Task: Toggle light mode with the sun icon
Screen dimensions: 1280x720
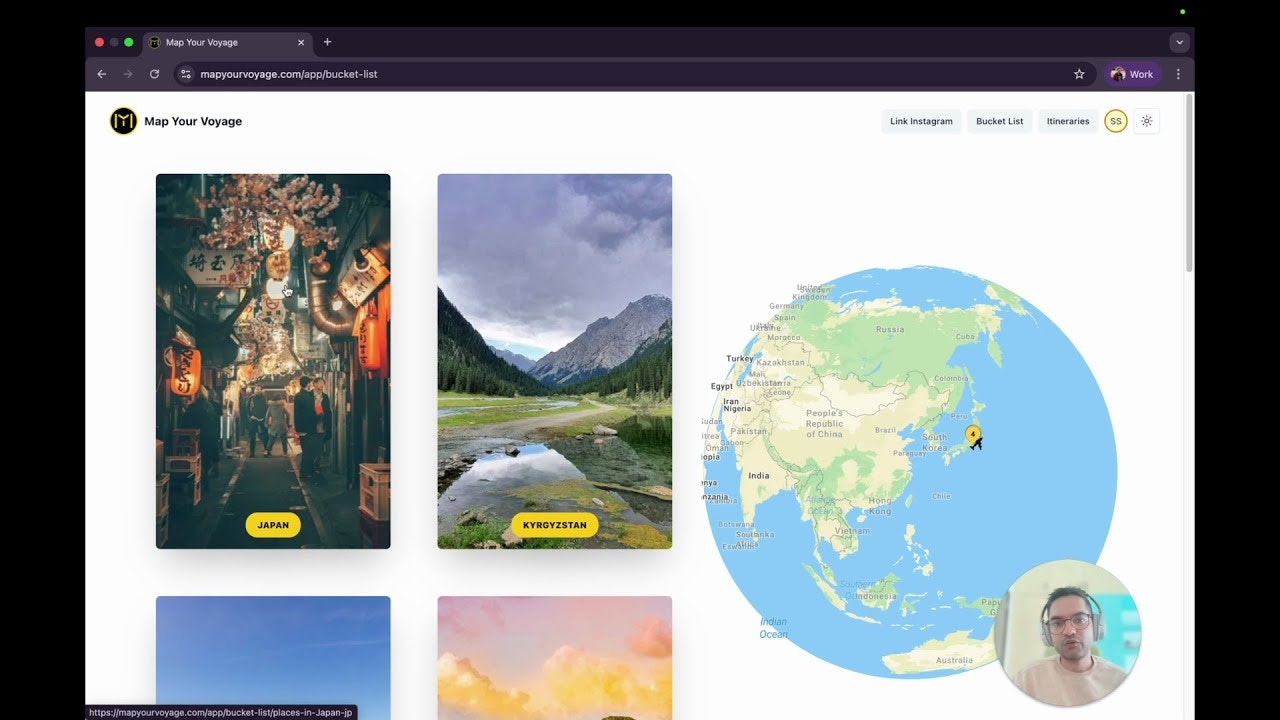Action: (1147, 121)
